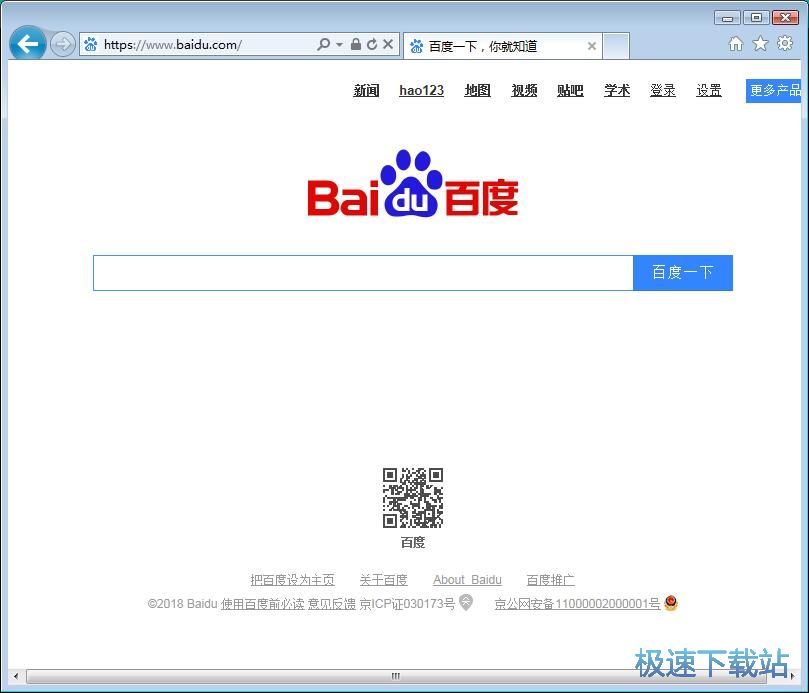Open the 使用百度前必读 link
The height and width of the screenshot is (693, 809).
pyautogui.click(x=263, y=604)
